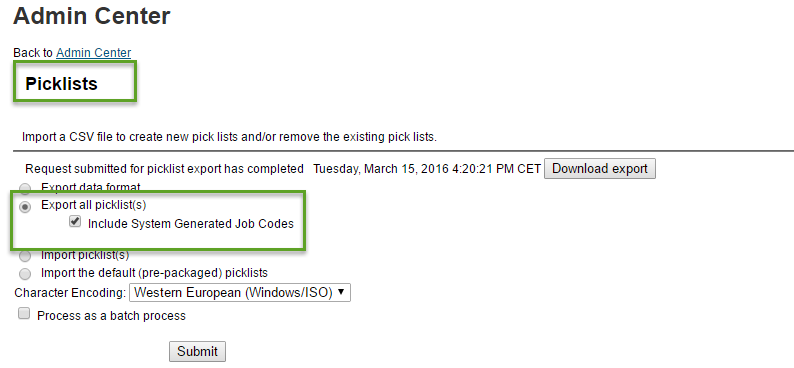Open the Character Encoding dropdown
The image size is (794, 368).
pyautogui.click(x=240, y=293)
